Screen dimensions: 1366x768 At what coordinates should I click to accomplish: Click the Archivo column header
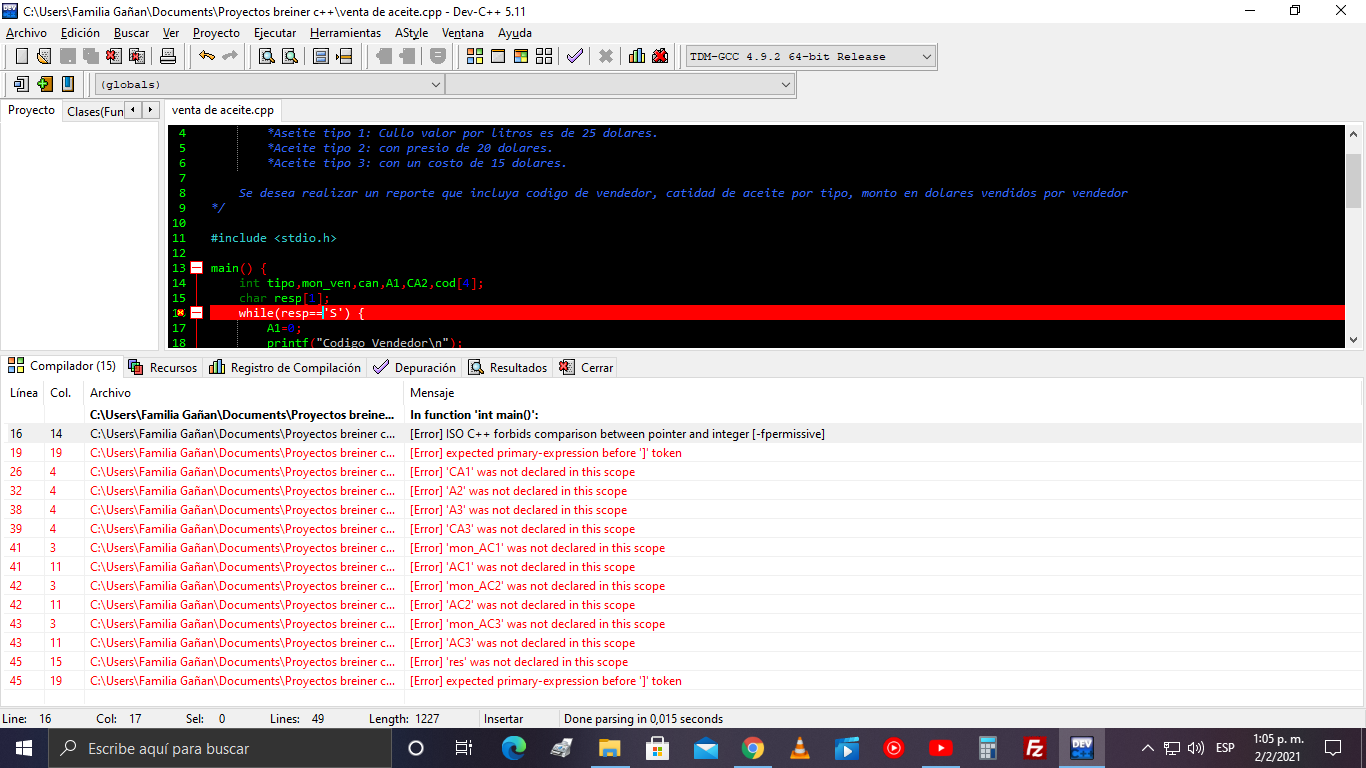tap(110, 393)
